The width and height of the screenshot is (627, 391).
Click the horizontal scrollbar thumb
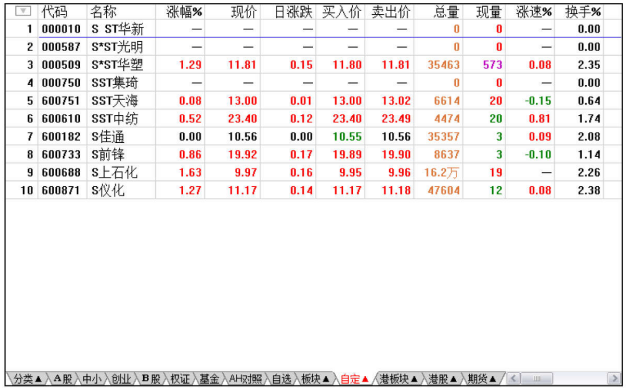tap(537, 378)
